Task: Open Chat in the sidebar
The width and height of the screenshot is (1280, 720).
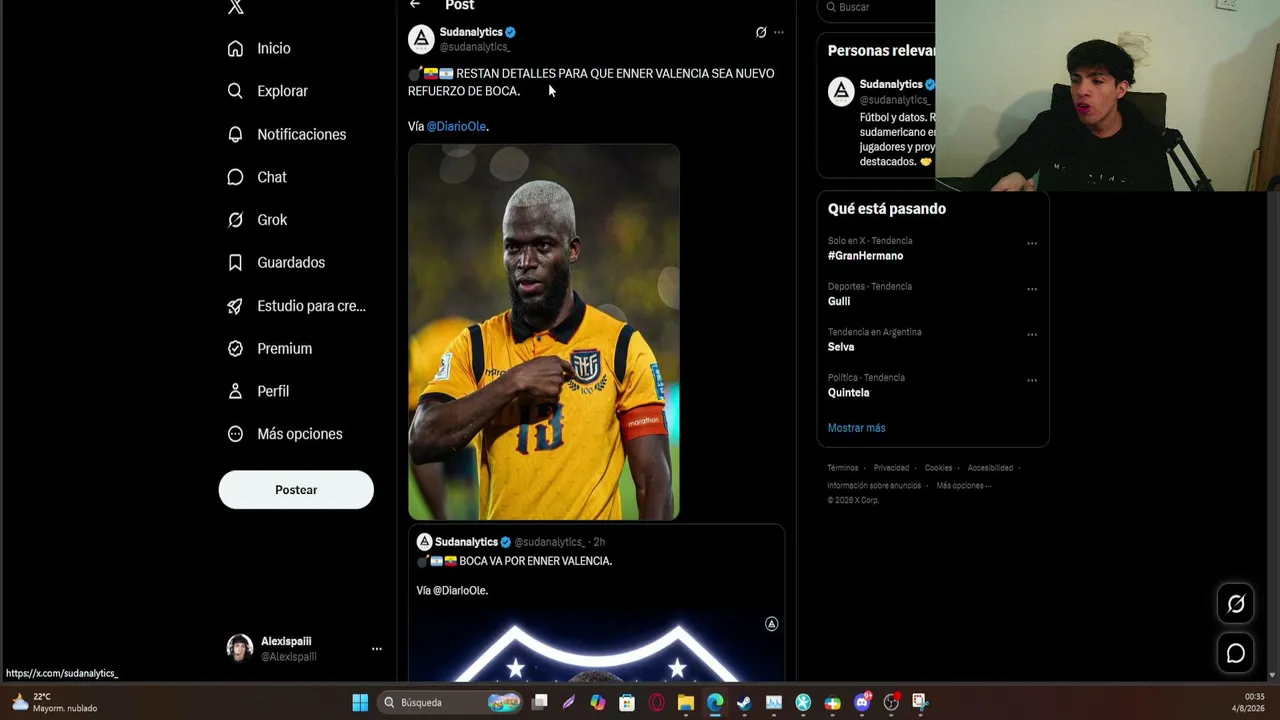Action: click(257, 177)
